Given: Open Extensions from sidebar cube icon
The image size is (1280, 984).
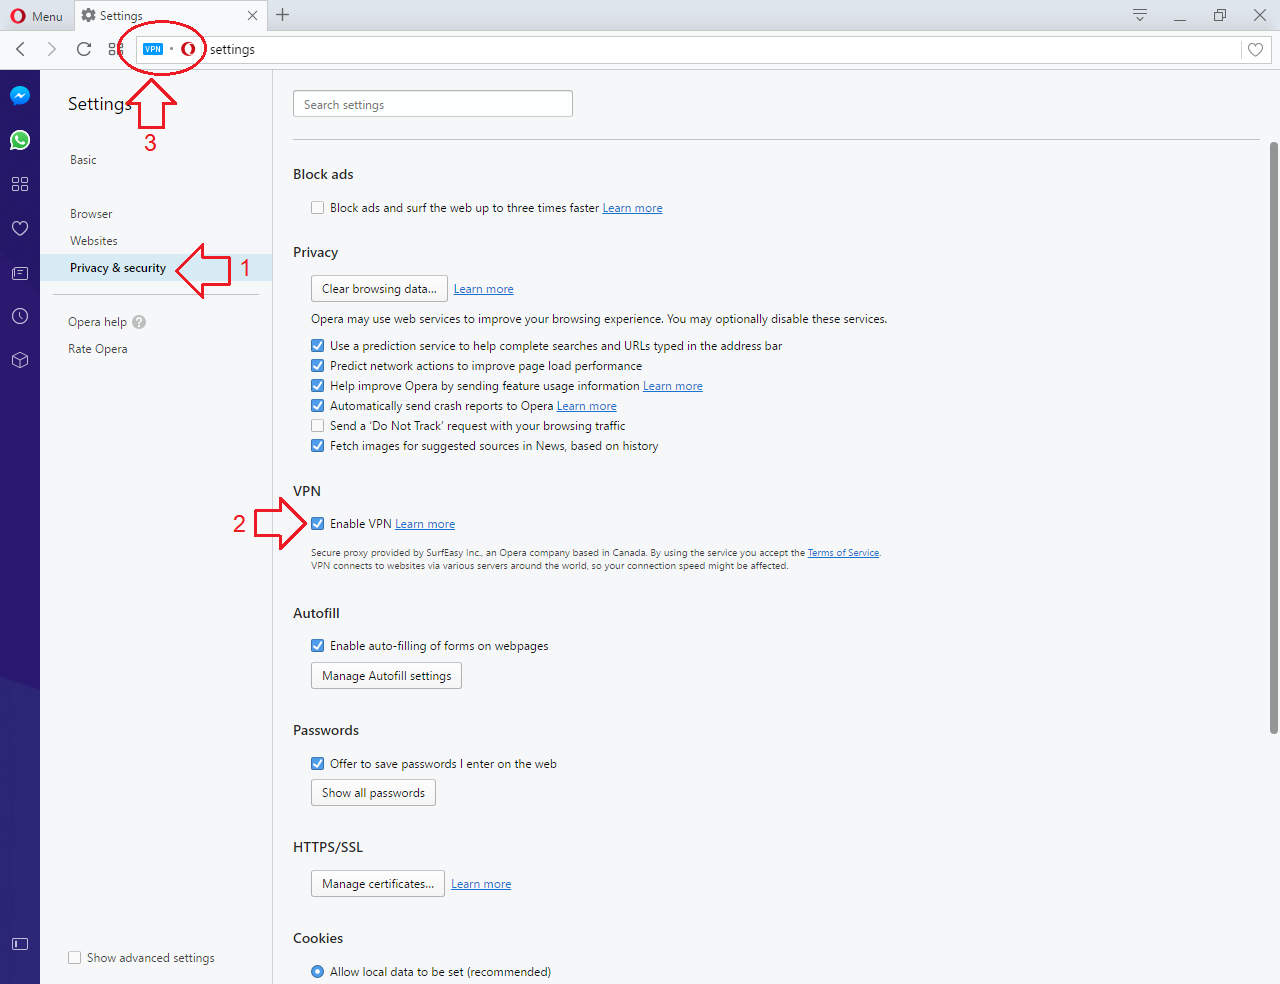Looking at the screenshot, I should 20,360.
